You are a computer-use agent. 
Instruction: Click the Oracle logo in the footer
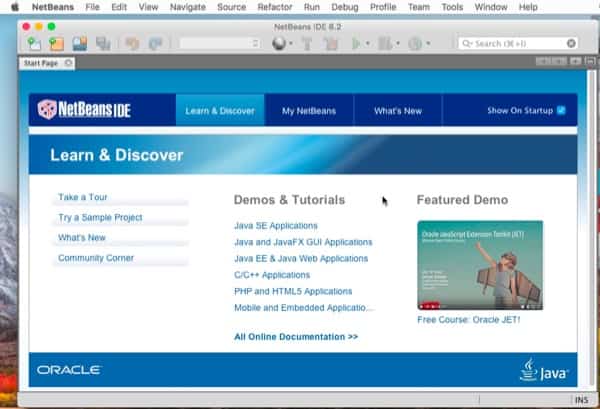(x=69, y=370)
